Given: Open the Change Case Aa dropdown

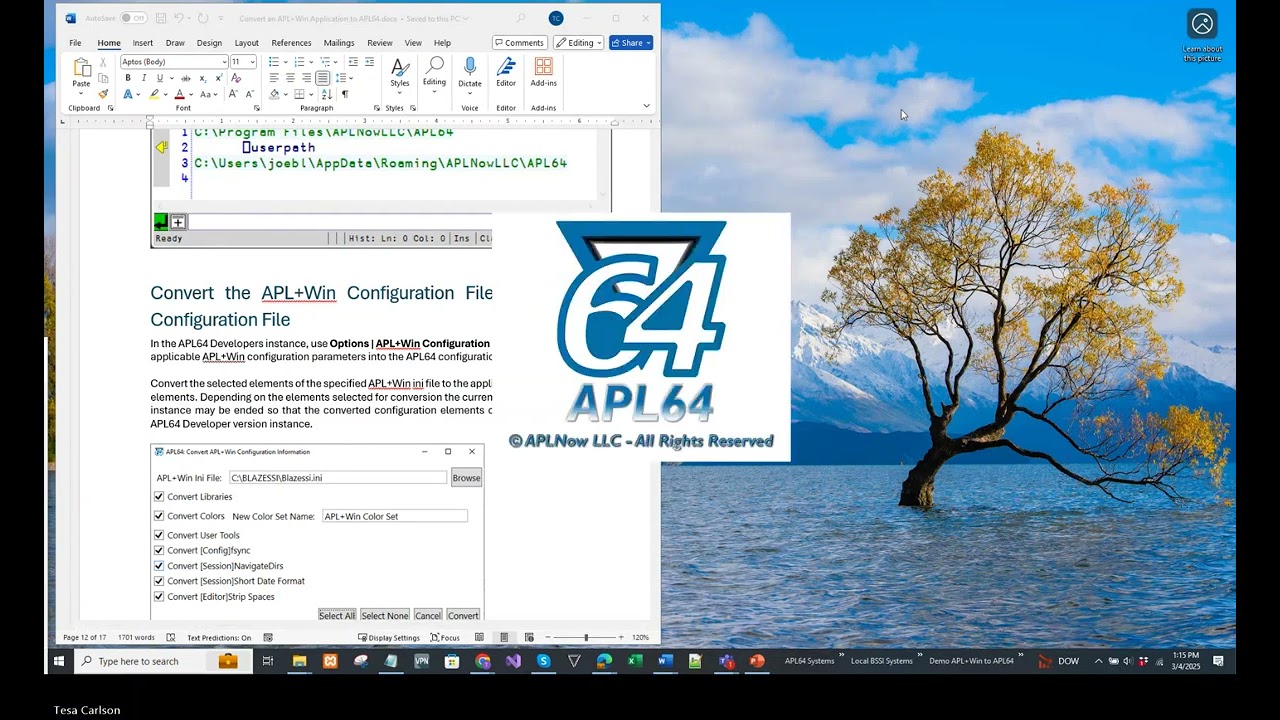Looking at the screenshot, I should click(208, 94).
